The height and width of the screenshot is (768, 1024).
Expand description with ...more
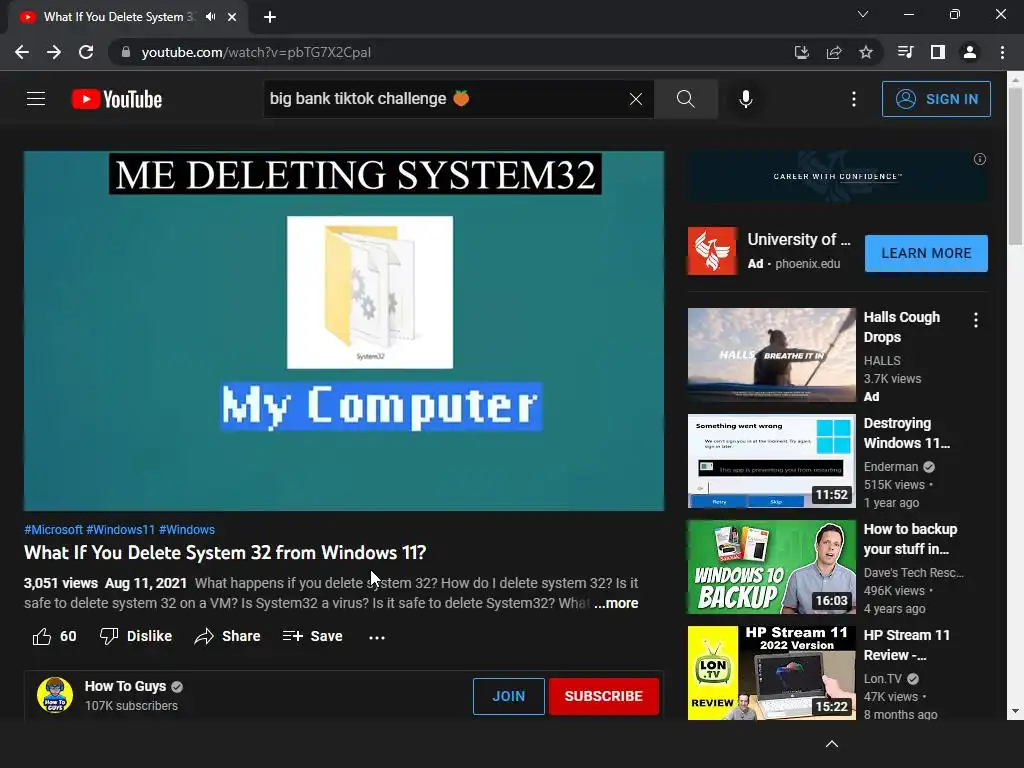tap(616, 603)
